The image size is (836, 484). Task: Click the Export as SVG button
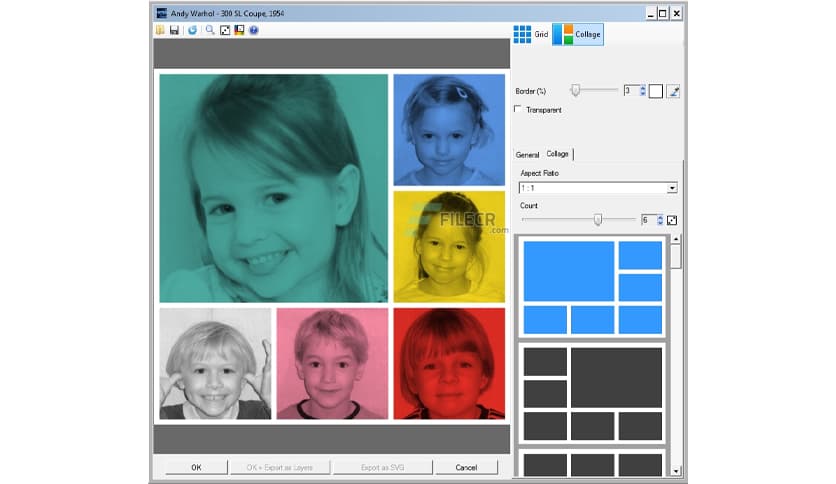tap(382, 467)
